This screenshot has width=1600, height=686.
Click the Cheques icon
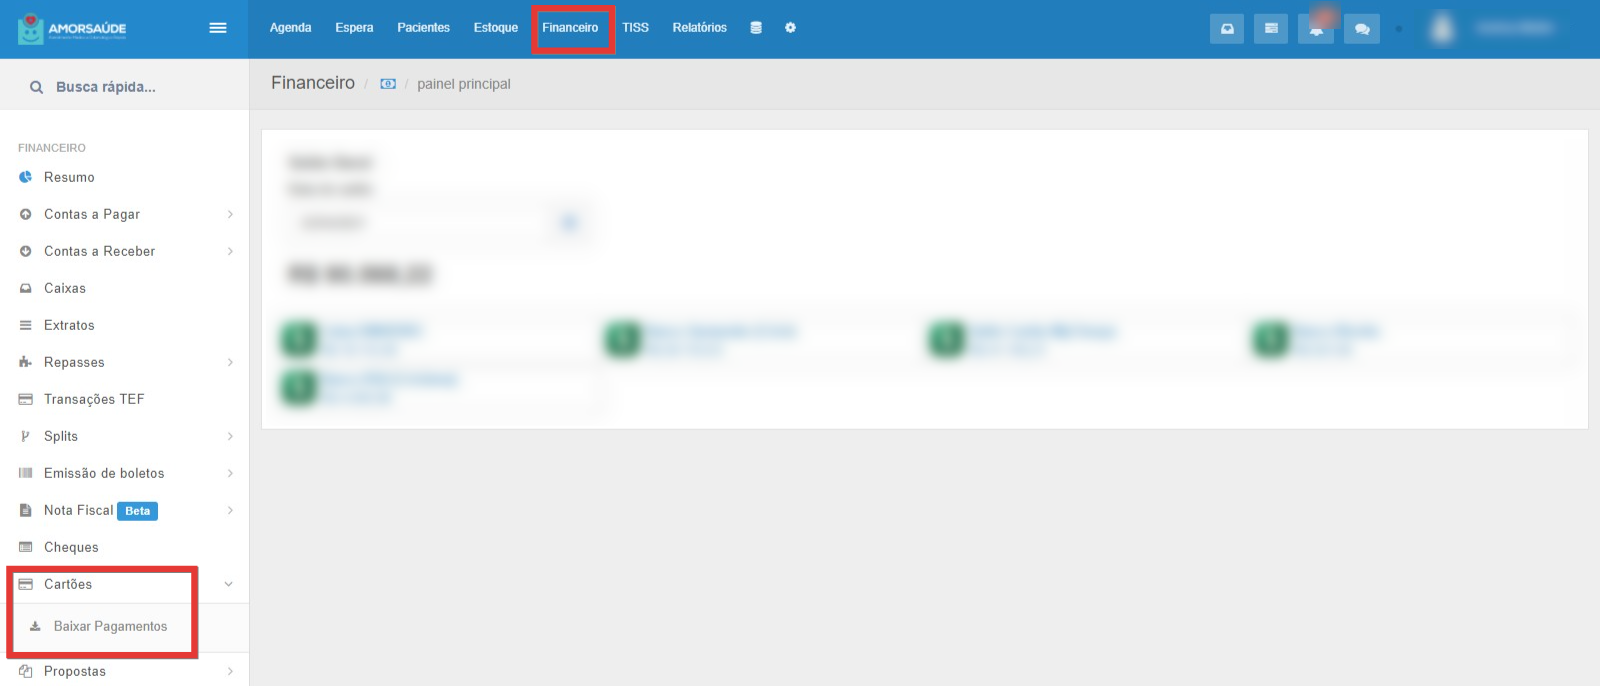pyautogui.click(x=26, y=547)
